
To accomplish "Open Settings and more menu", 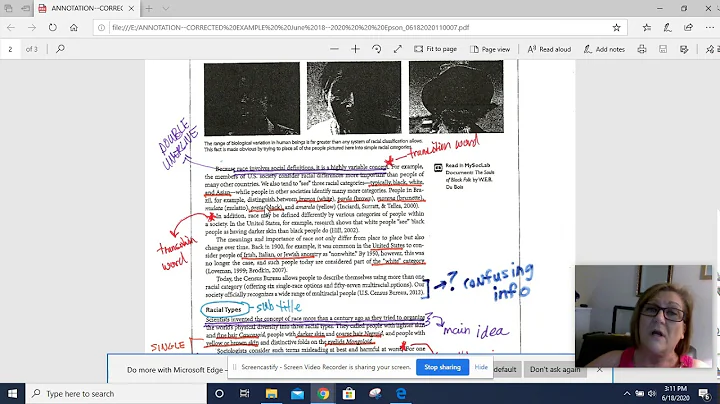I will (x=709, y=28).
